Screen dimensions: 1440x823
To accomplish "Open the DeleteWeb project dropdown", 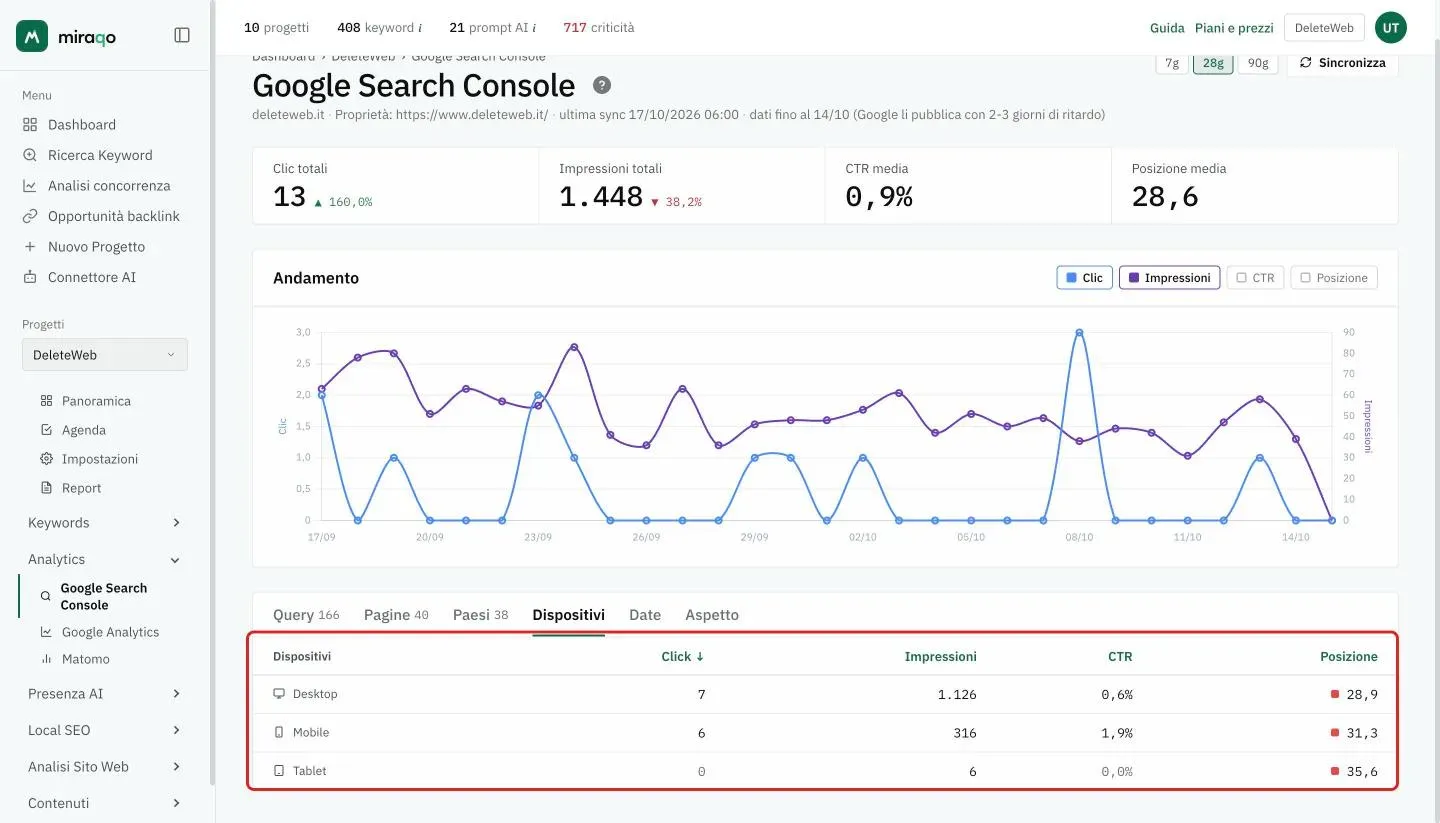I will [105, 355].
